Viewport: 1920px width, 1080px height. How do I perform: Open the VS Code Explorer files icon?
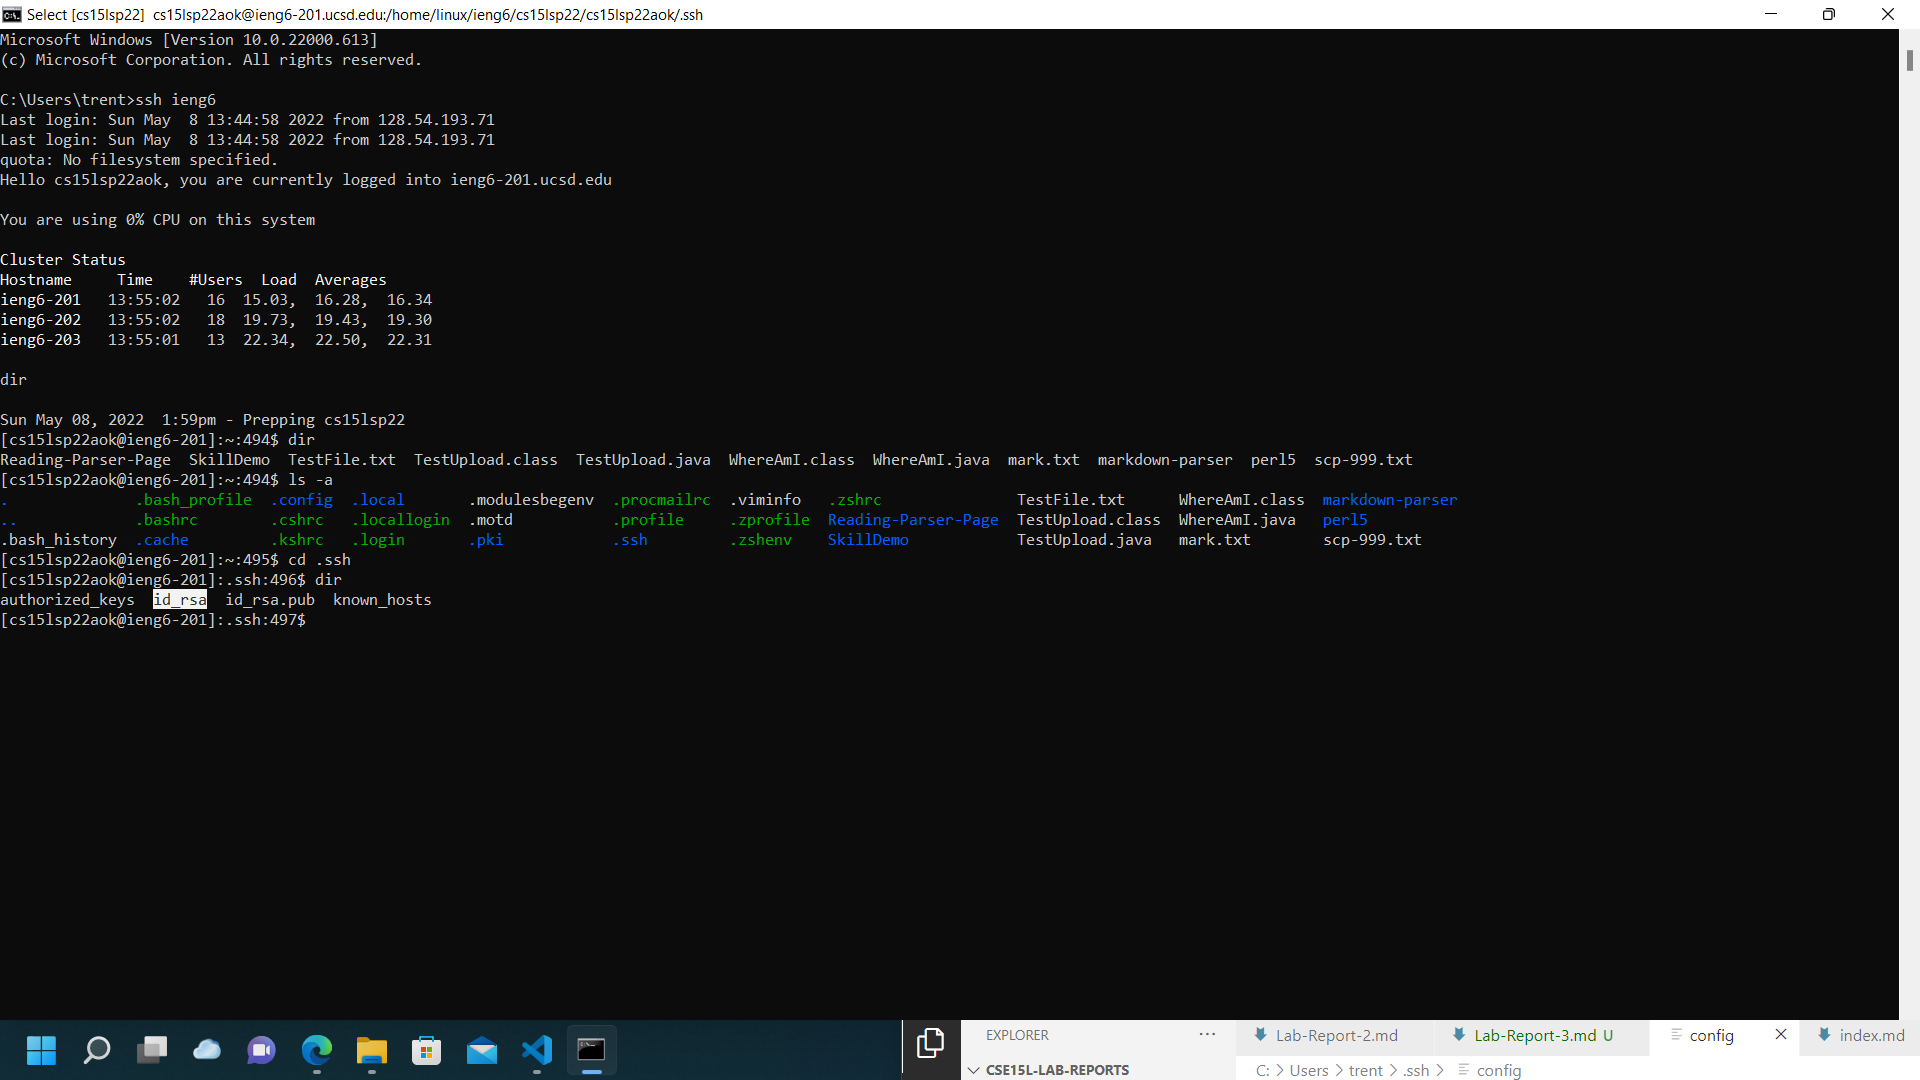(x=930, y=1043)
